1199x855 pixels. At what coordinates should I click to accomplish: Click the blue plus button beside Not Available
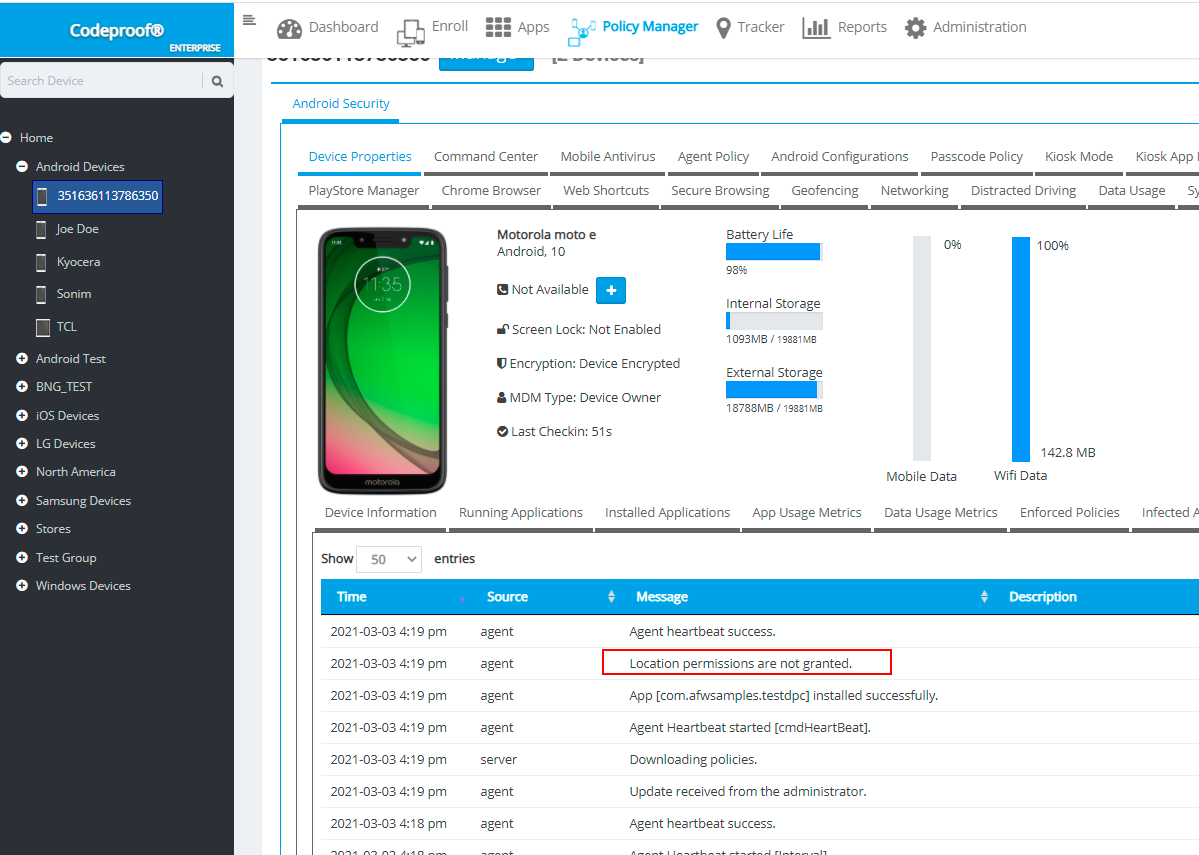pyautogui.click(x=611, y=291)
